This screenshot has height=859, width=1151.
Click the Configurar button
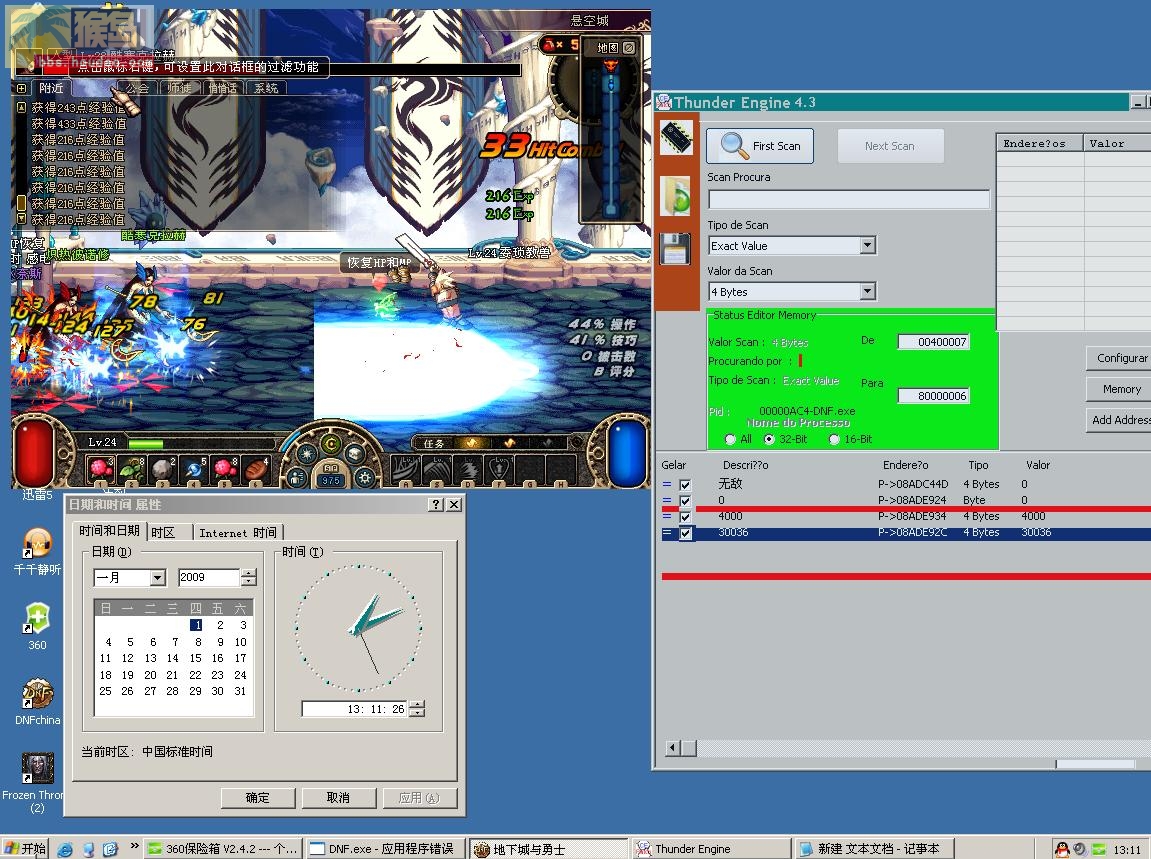[1119, 358]
